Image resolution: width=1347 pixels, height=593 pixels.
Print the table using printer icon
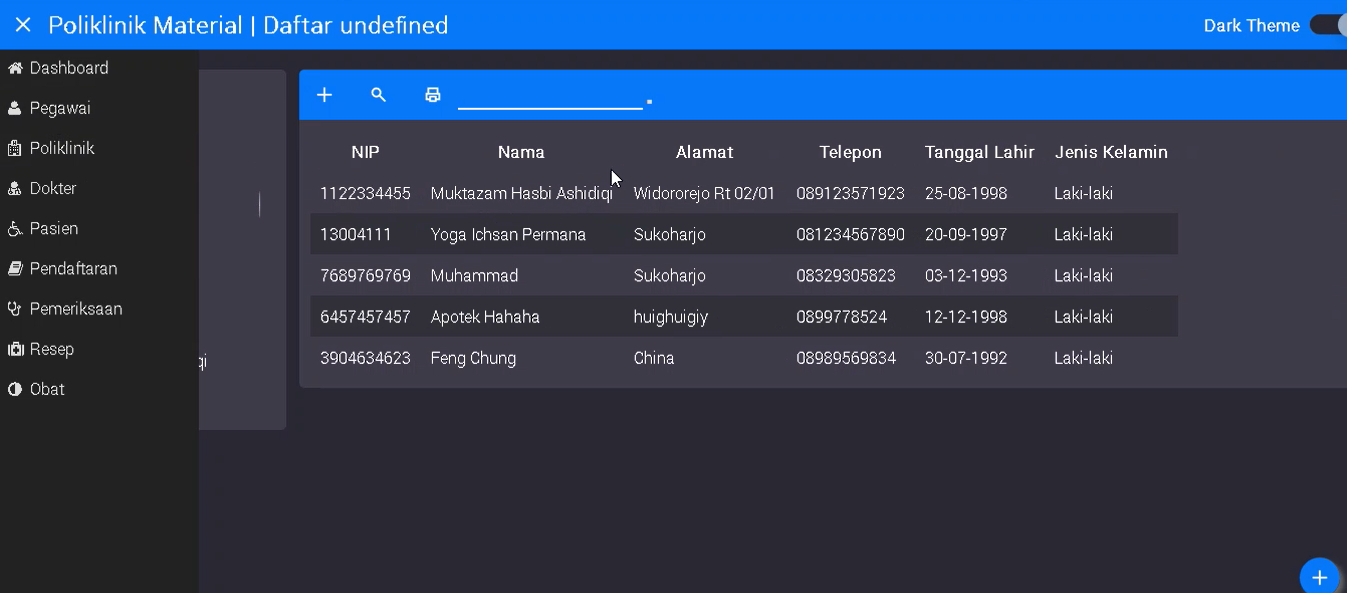tap(432, 95)
